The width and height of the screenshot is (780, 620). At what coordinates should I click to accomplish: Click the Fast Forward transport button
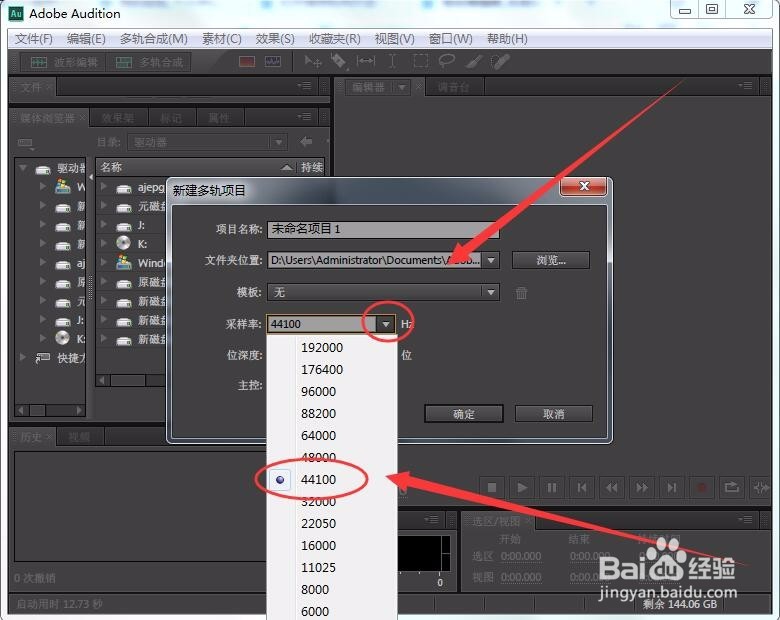pyautogui.click(x=642, y=487)
